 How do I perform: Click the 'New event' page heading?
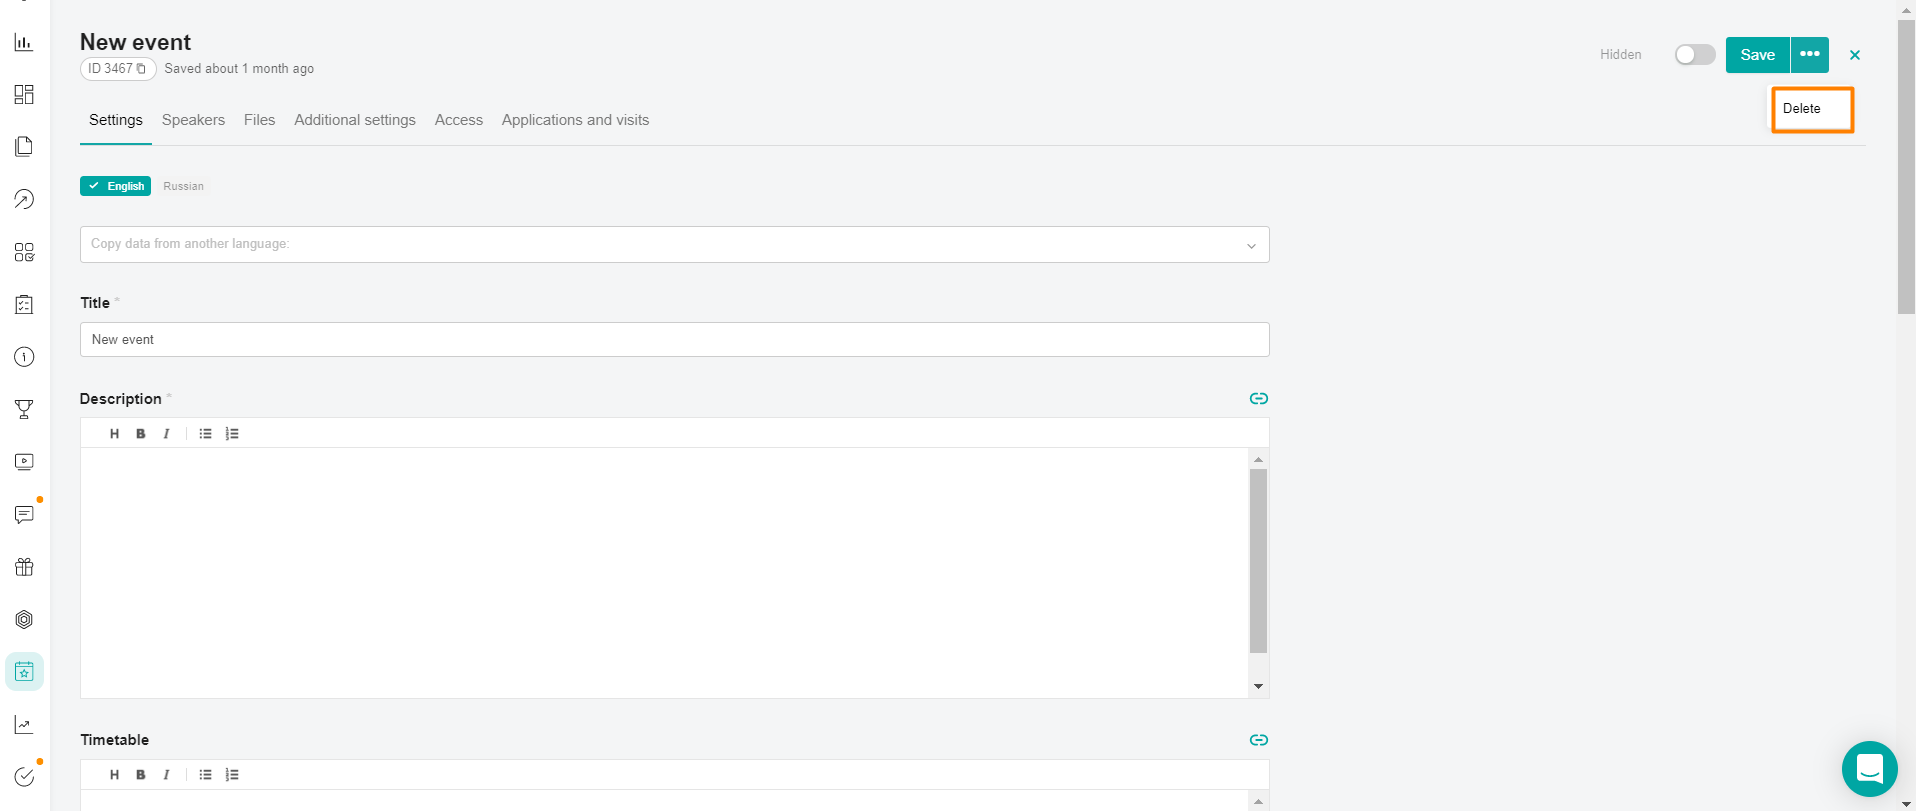click(135, 42)
